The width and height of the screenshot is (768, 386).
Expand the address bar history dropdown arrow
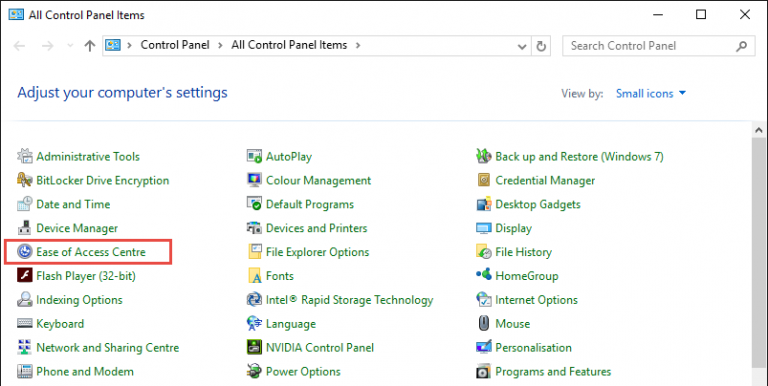522,46
